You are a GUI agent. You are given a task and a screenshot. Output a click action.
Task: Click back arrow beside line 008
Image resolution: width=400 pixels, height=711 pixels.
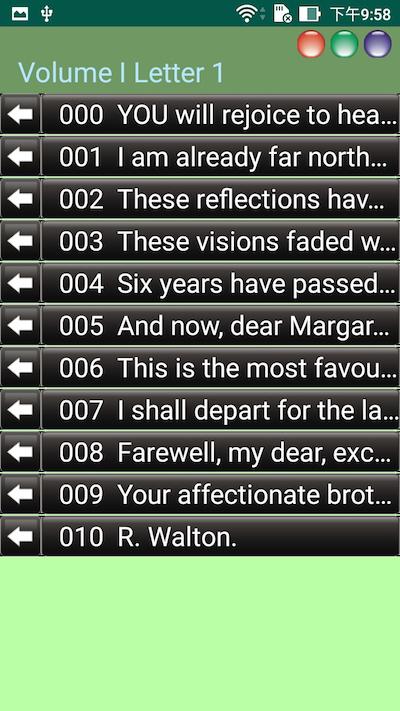point(20,452)
